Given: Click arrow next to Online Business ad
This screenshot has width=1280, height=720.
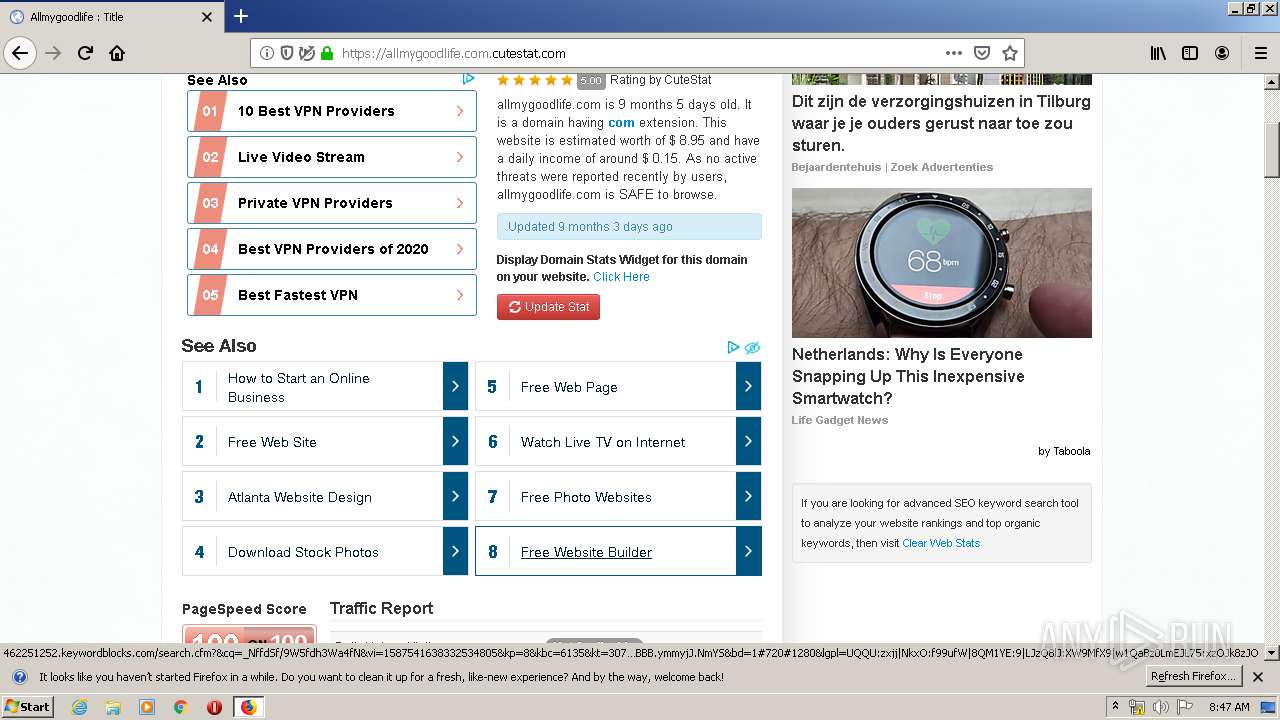Looking at the screenshot, I should [x=455, y=386].
